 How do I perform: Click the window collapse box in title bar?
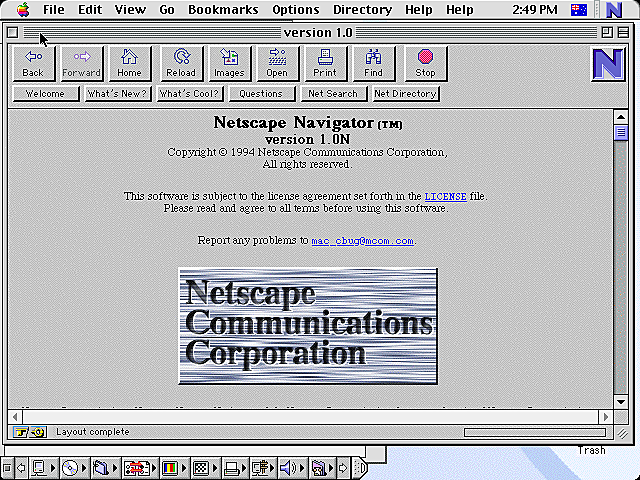pos(623,32)
